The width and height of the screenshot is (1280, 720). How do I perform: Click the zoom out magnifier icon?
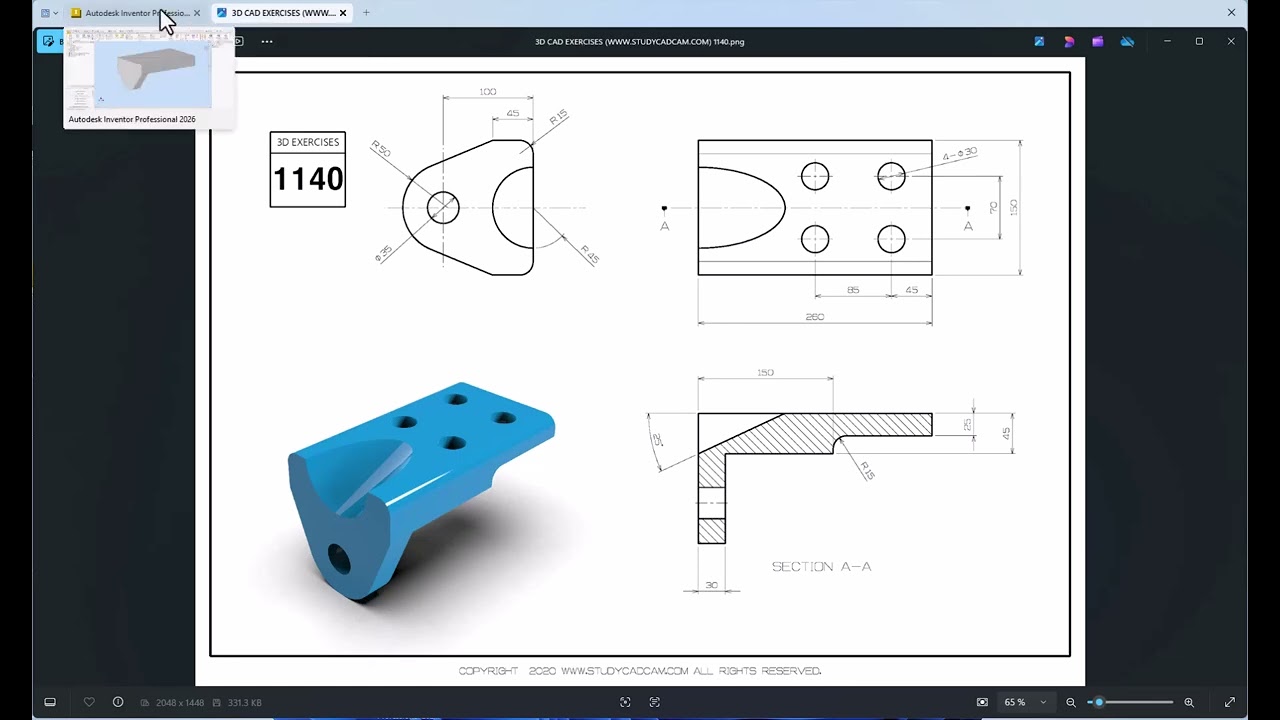coord(1071,702)
